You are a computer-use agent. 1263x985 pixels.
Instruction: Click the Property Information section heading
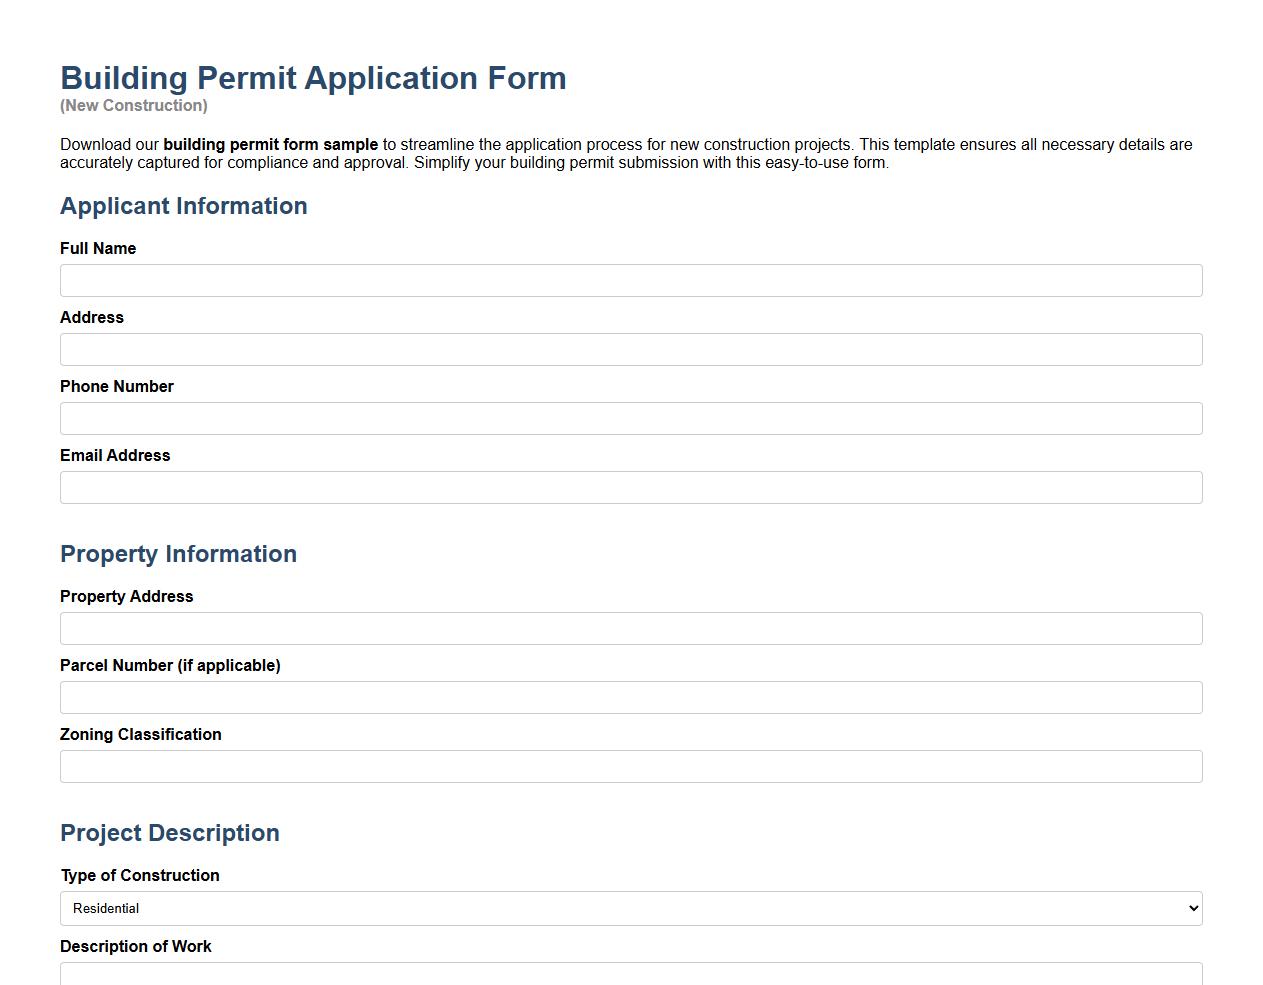click(178, 554)
